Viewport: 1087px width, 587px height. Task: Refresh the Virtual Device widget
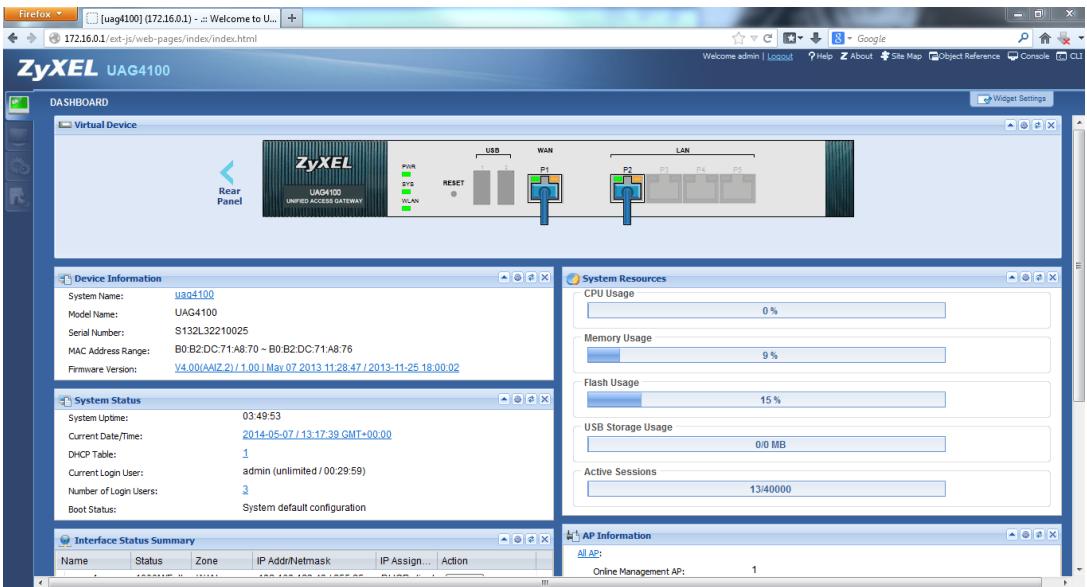click(1038, 125)
